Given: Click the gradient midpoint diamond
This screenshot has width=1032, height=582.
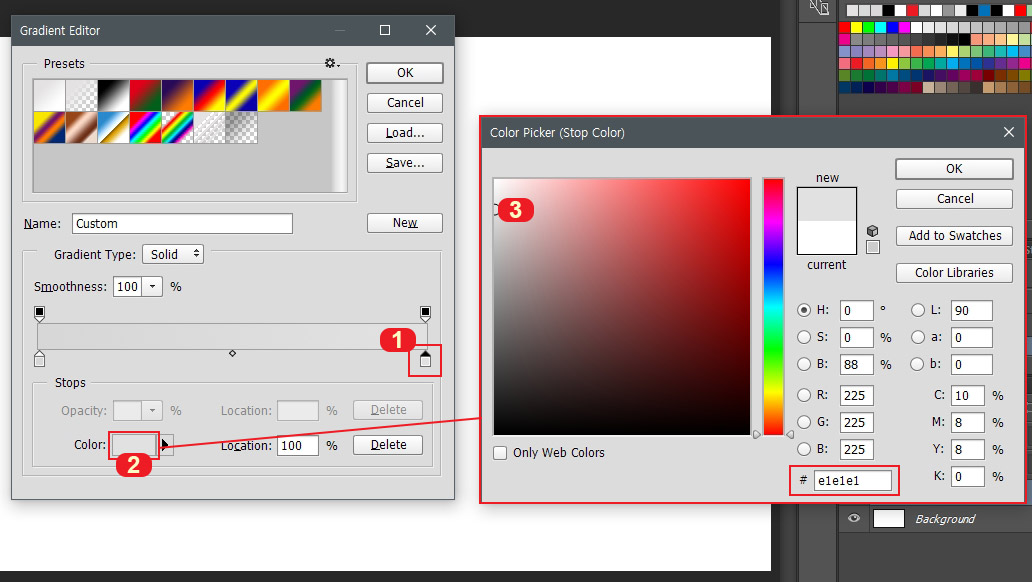Looking at the screenshot, I should pos(232,354).
